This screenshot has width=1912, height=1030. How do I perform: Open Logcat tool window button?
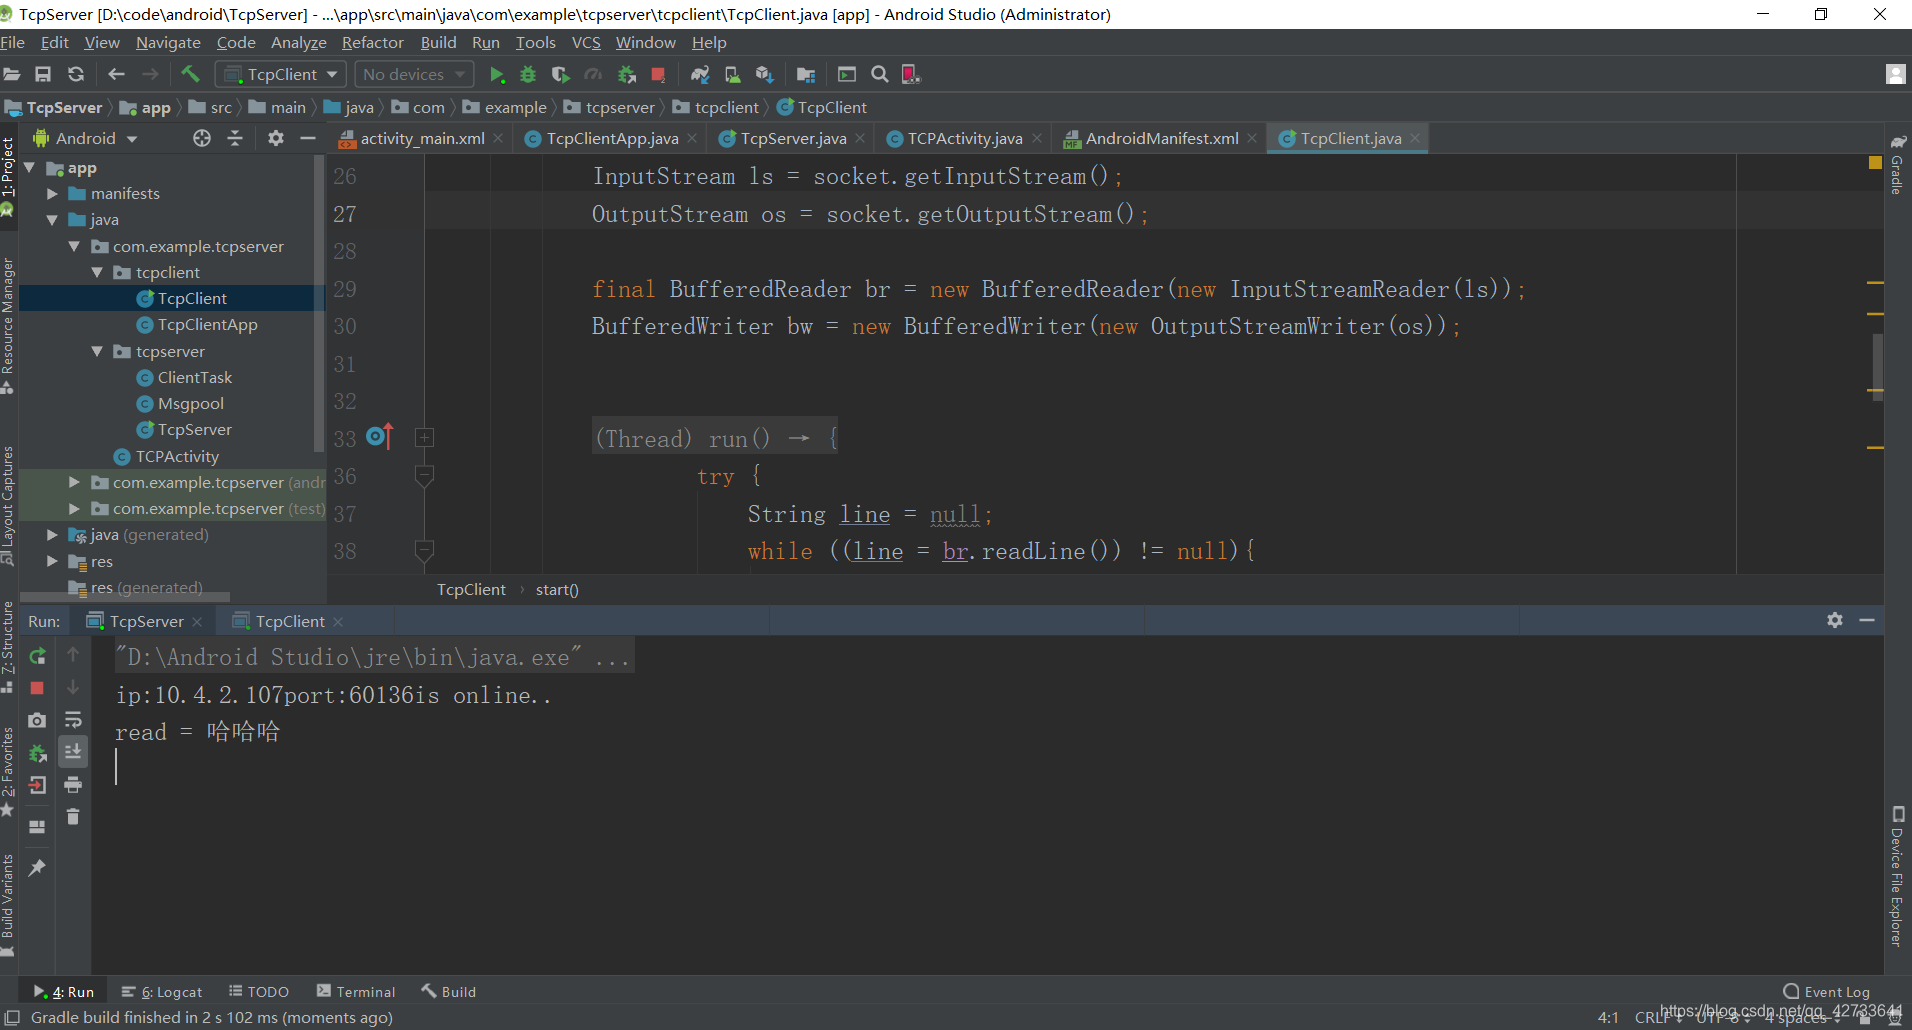(x=162, y=992)
